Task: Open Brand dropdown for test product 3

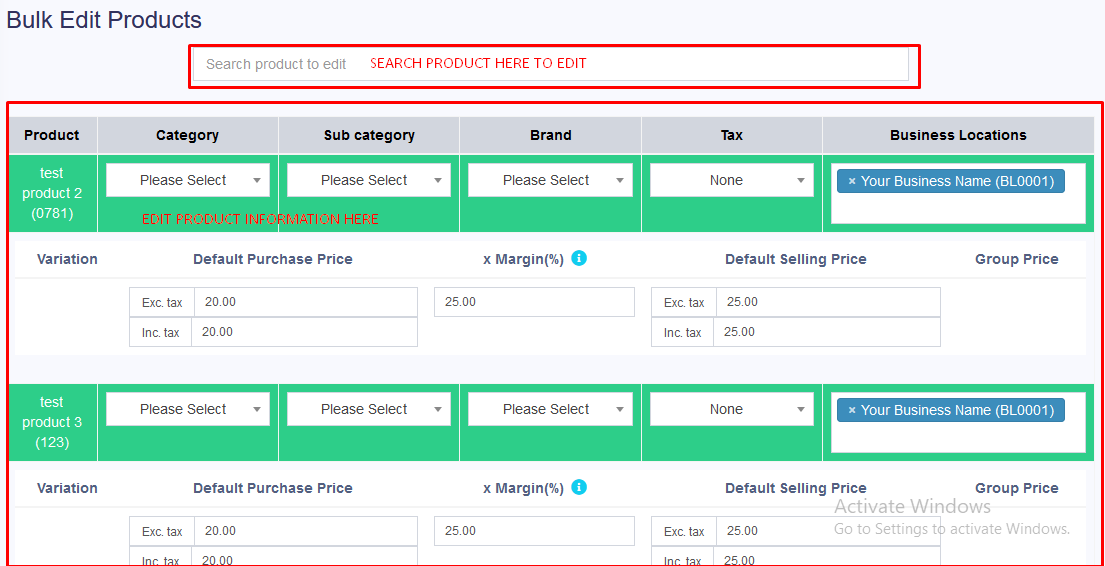Action: [550, 409]
